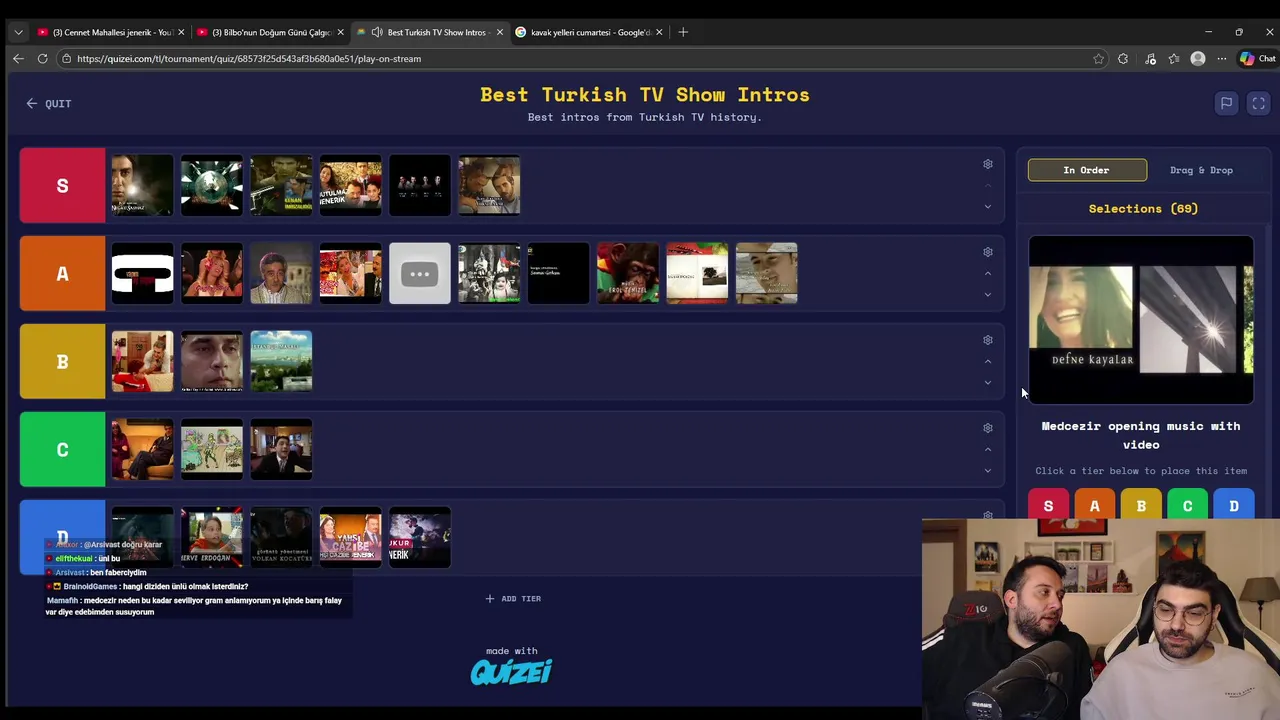
Task: Click the Medcezir preview video image
Action: pyautogui.click(x=1141, y=320)
